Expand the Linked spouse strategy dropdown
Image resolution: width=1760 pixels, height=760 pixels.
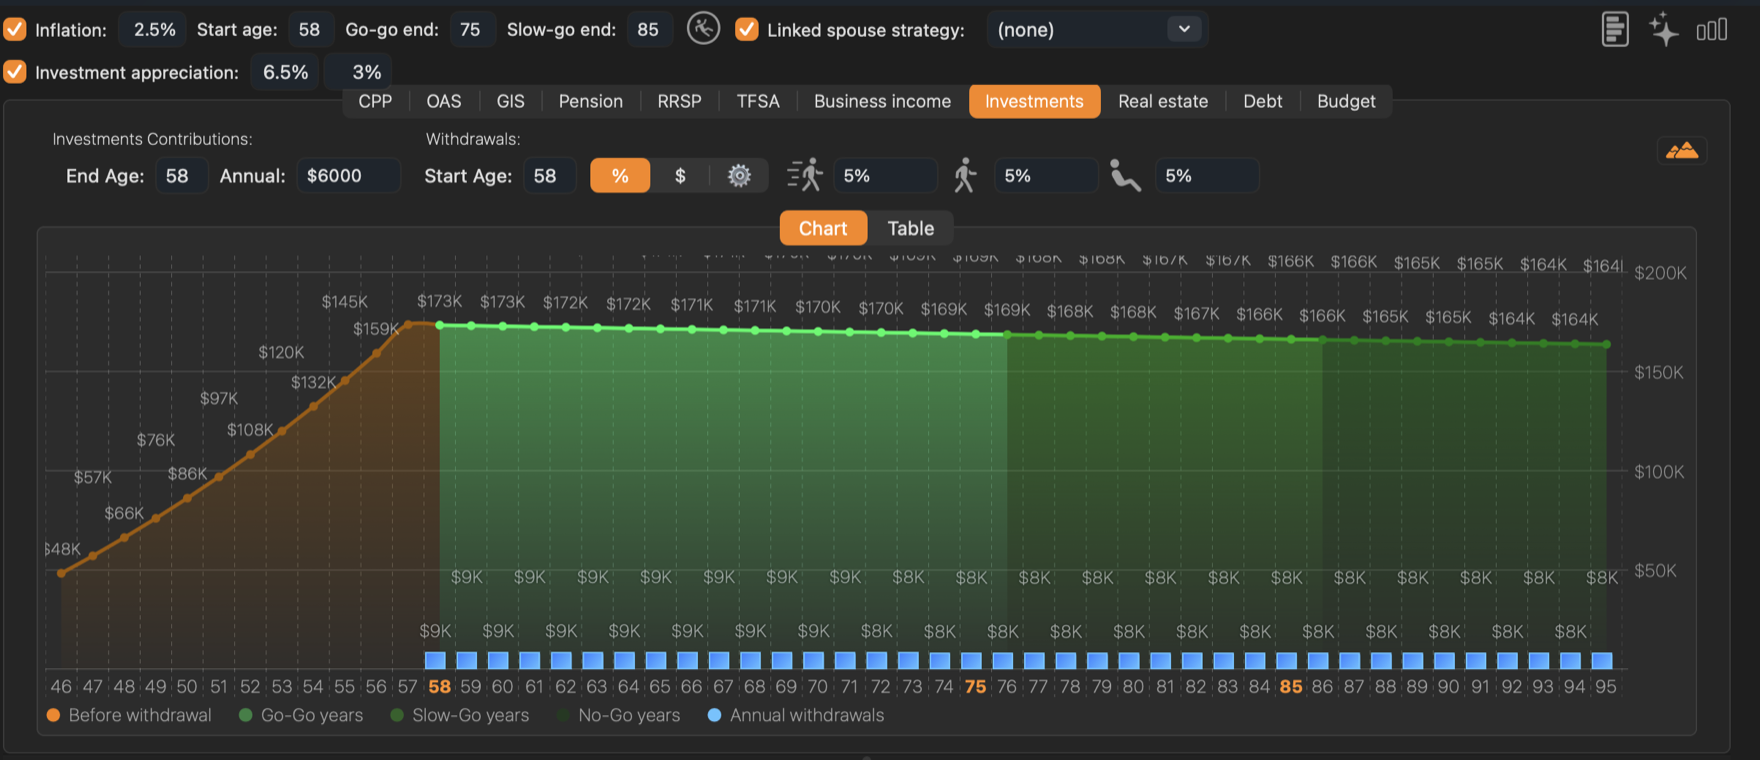1097,29
